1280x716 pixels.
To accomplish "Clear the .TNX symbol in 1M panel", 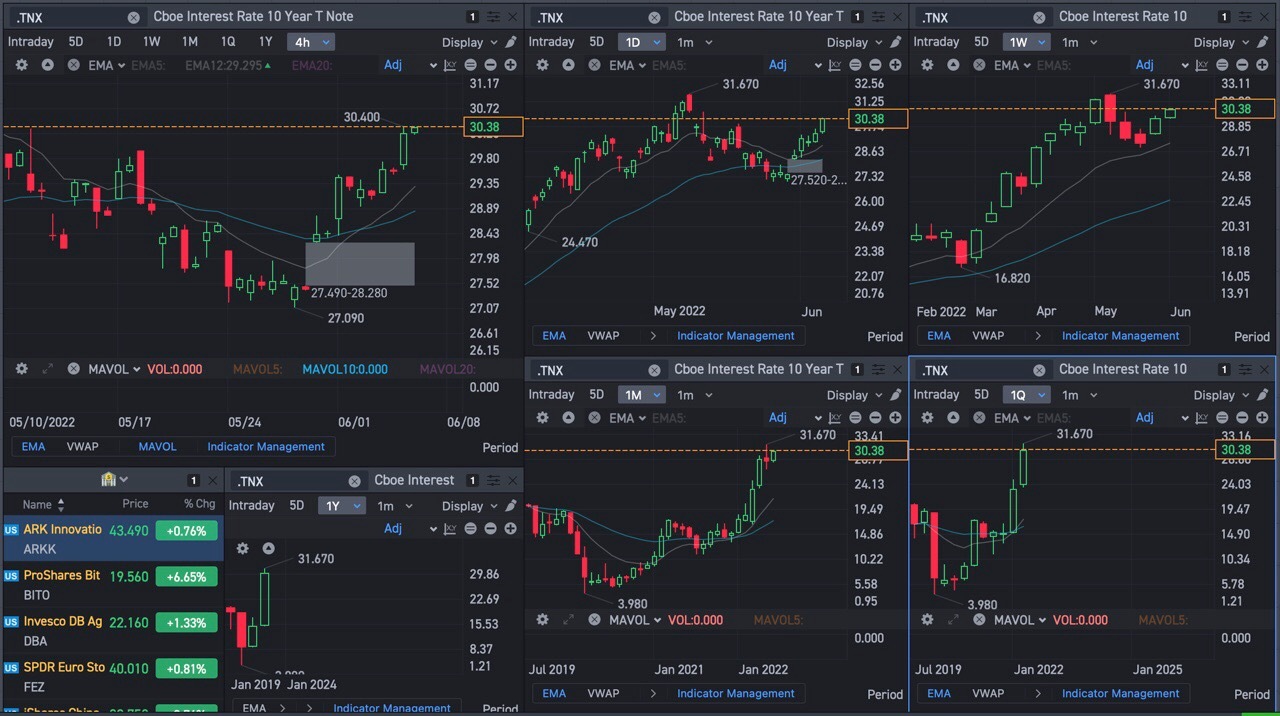I will point(655,370).
